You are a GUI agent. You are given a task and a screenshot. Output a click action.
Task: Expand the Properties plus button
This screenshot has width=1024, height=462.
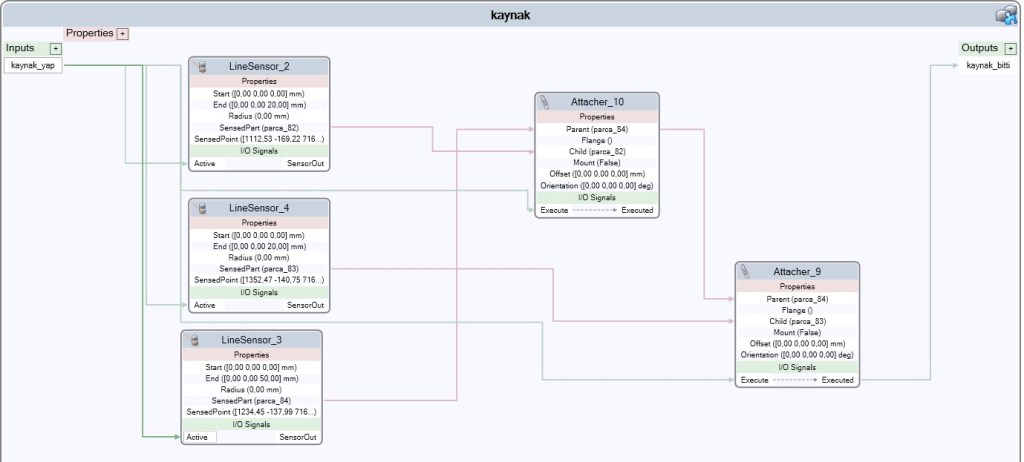click(123, 33)
